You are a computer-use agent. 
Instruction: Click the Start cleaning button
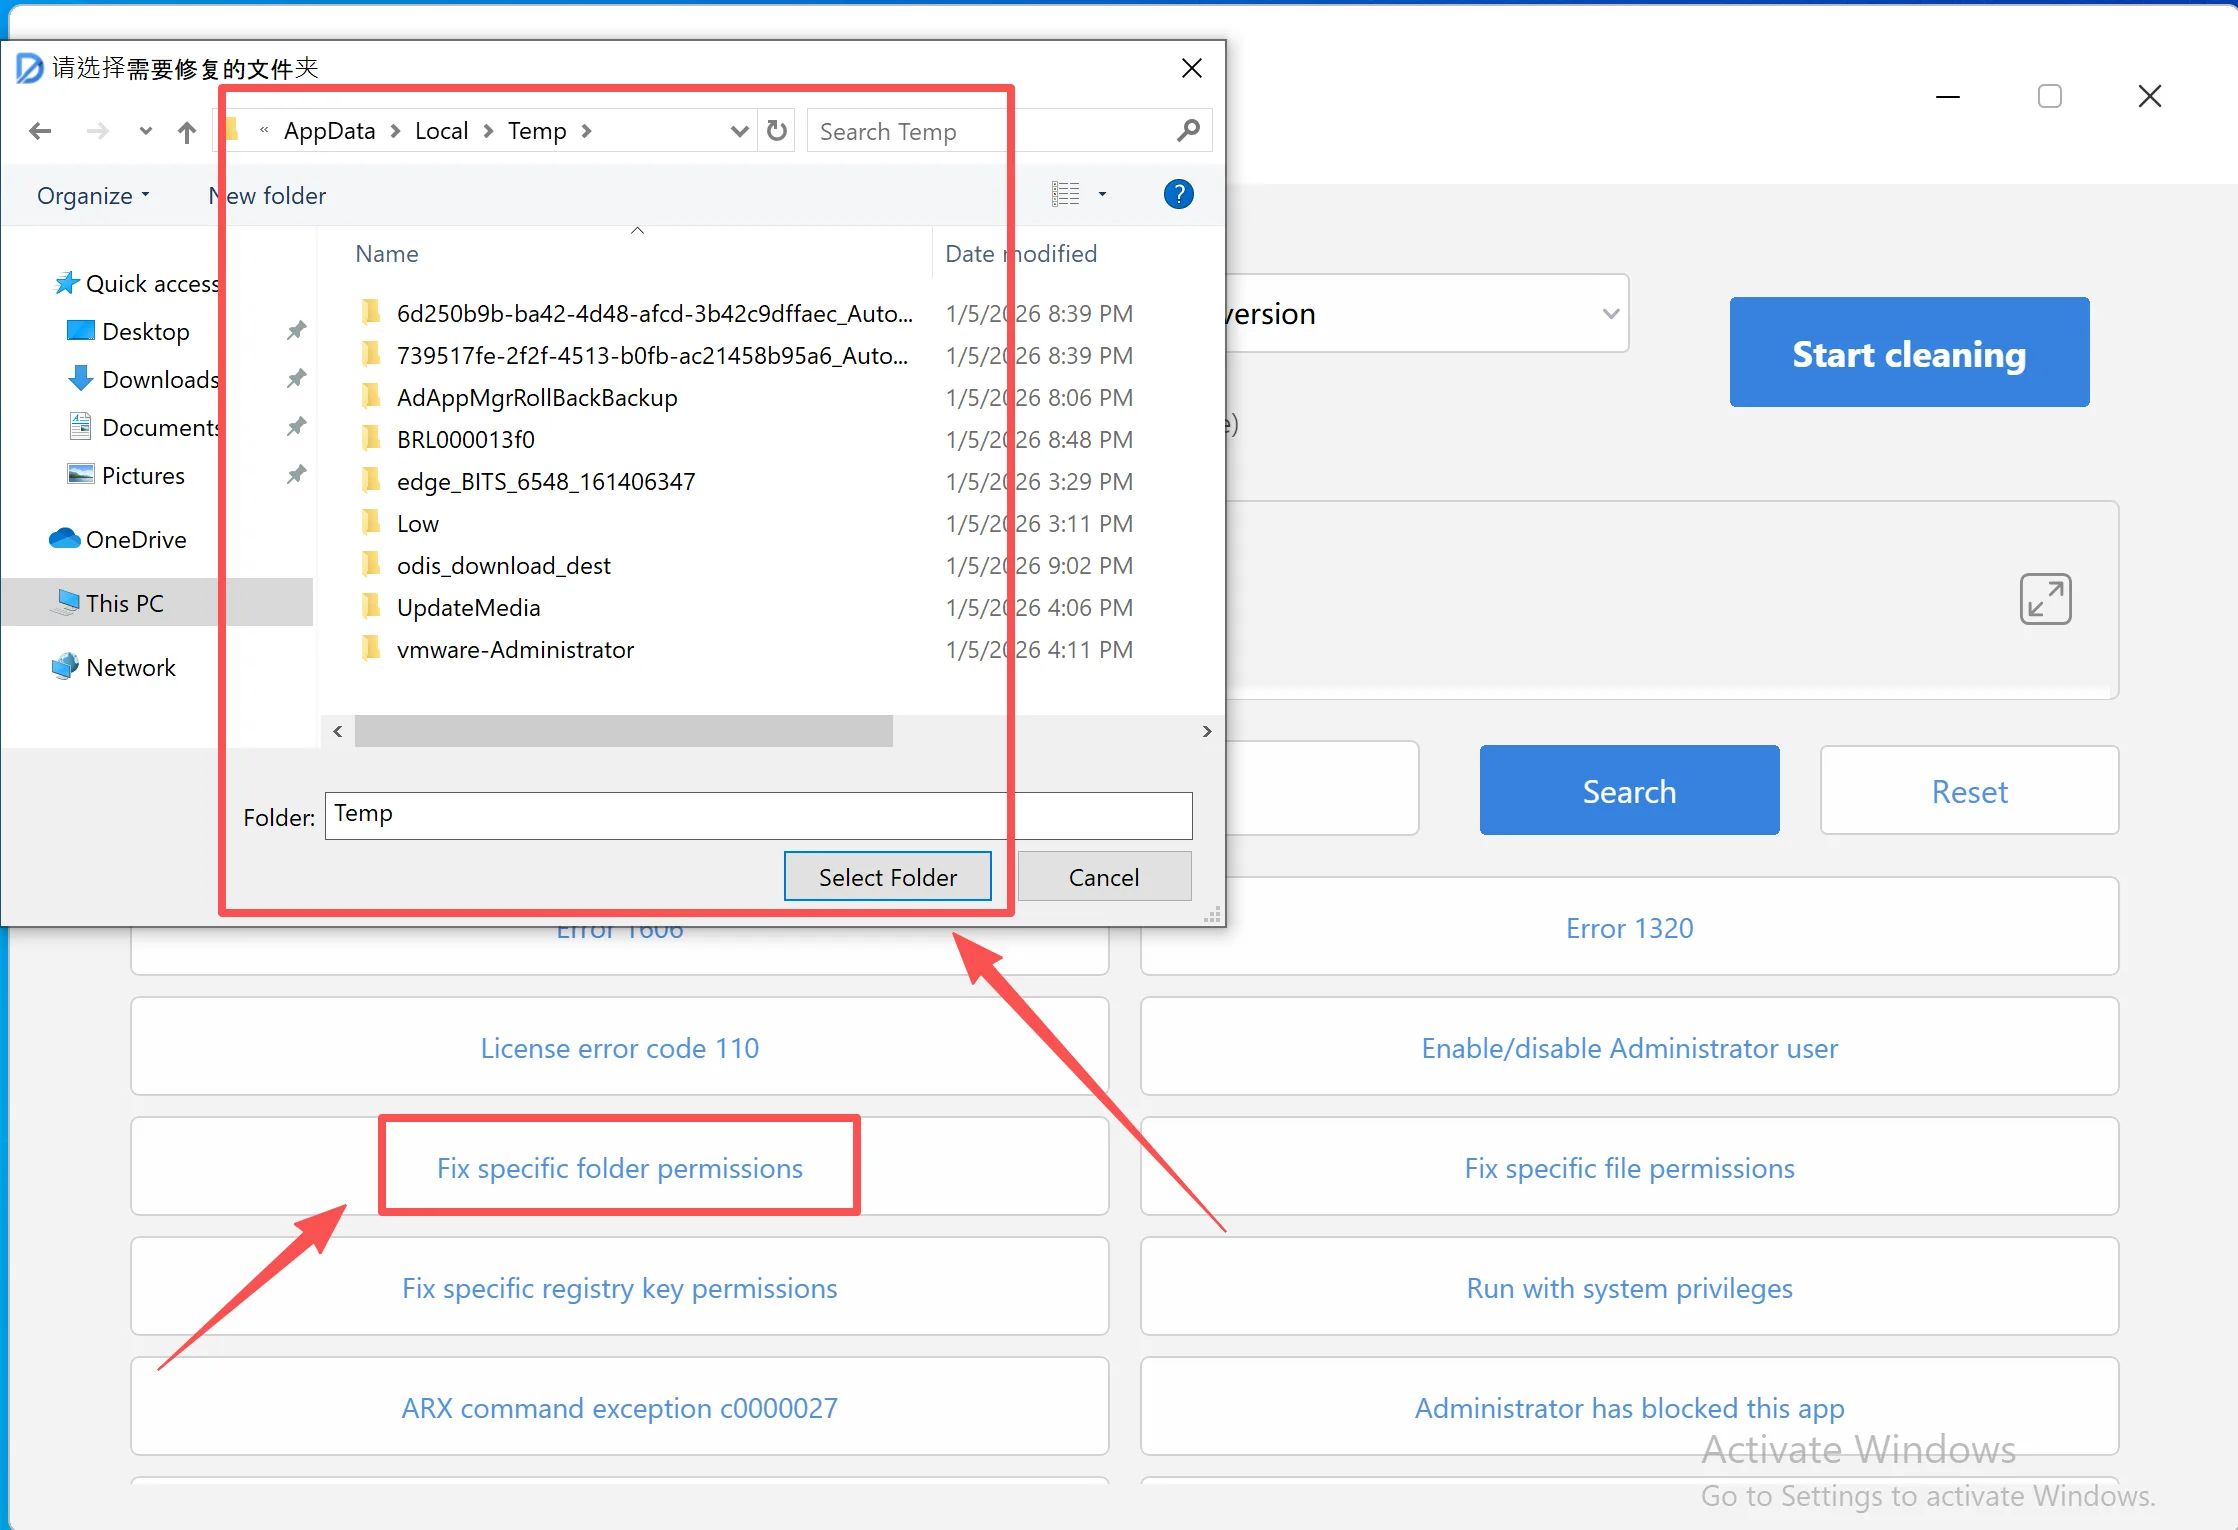pos(1908,352)
